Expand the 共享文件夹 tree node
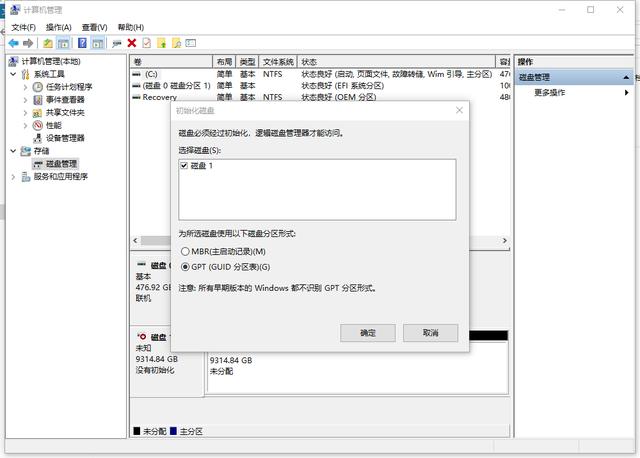Screen dimensions: 640x458 pos(25,113)
